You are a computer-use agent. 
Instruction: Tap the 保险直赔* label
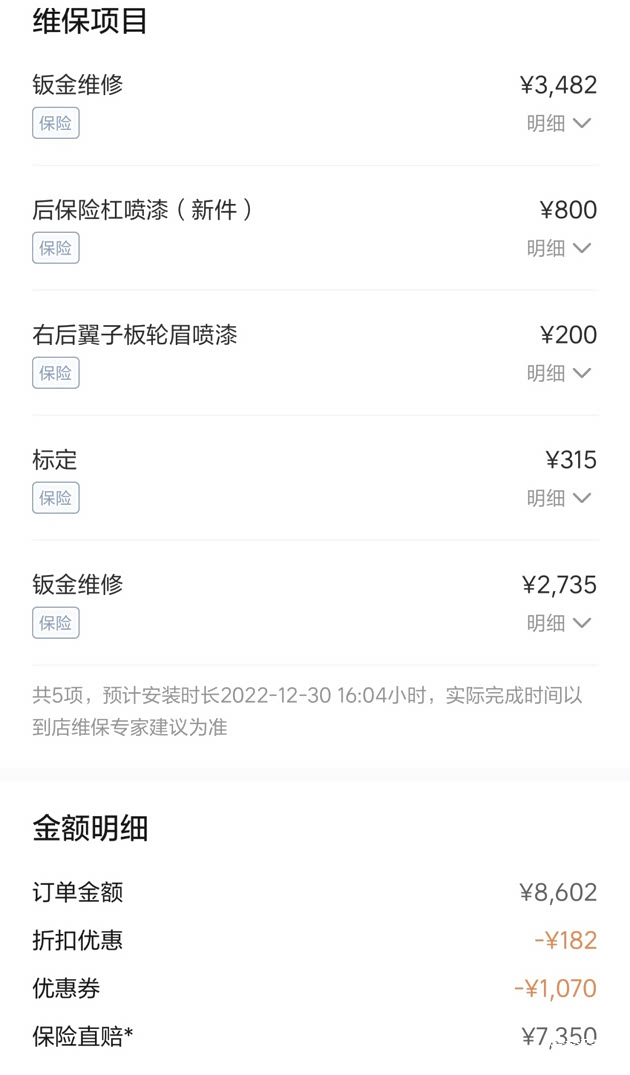[83, 1037]
